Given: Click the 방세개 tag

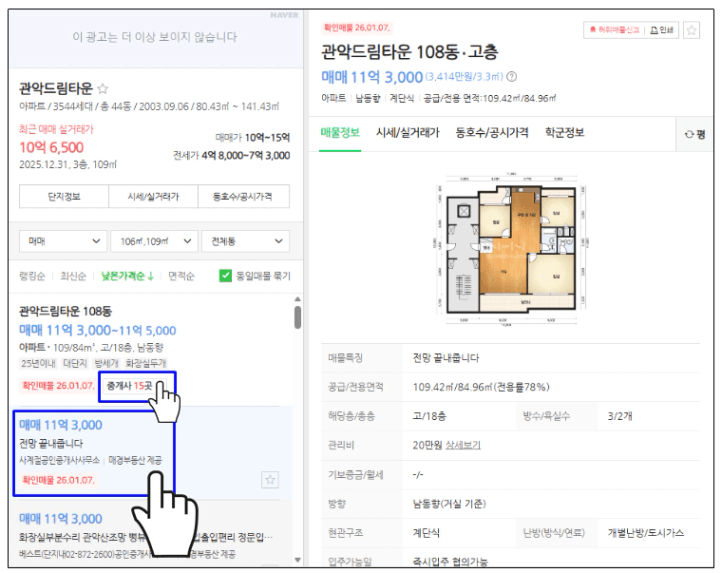Looking at the screenshot, I should point(106,363).
